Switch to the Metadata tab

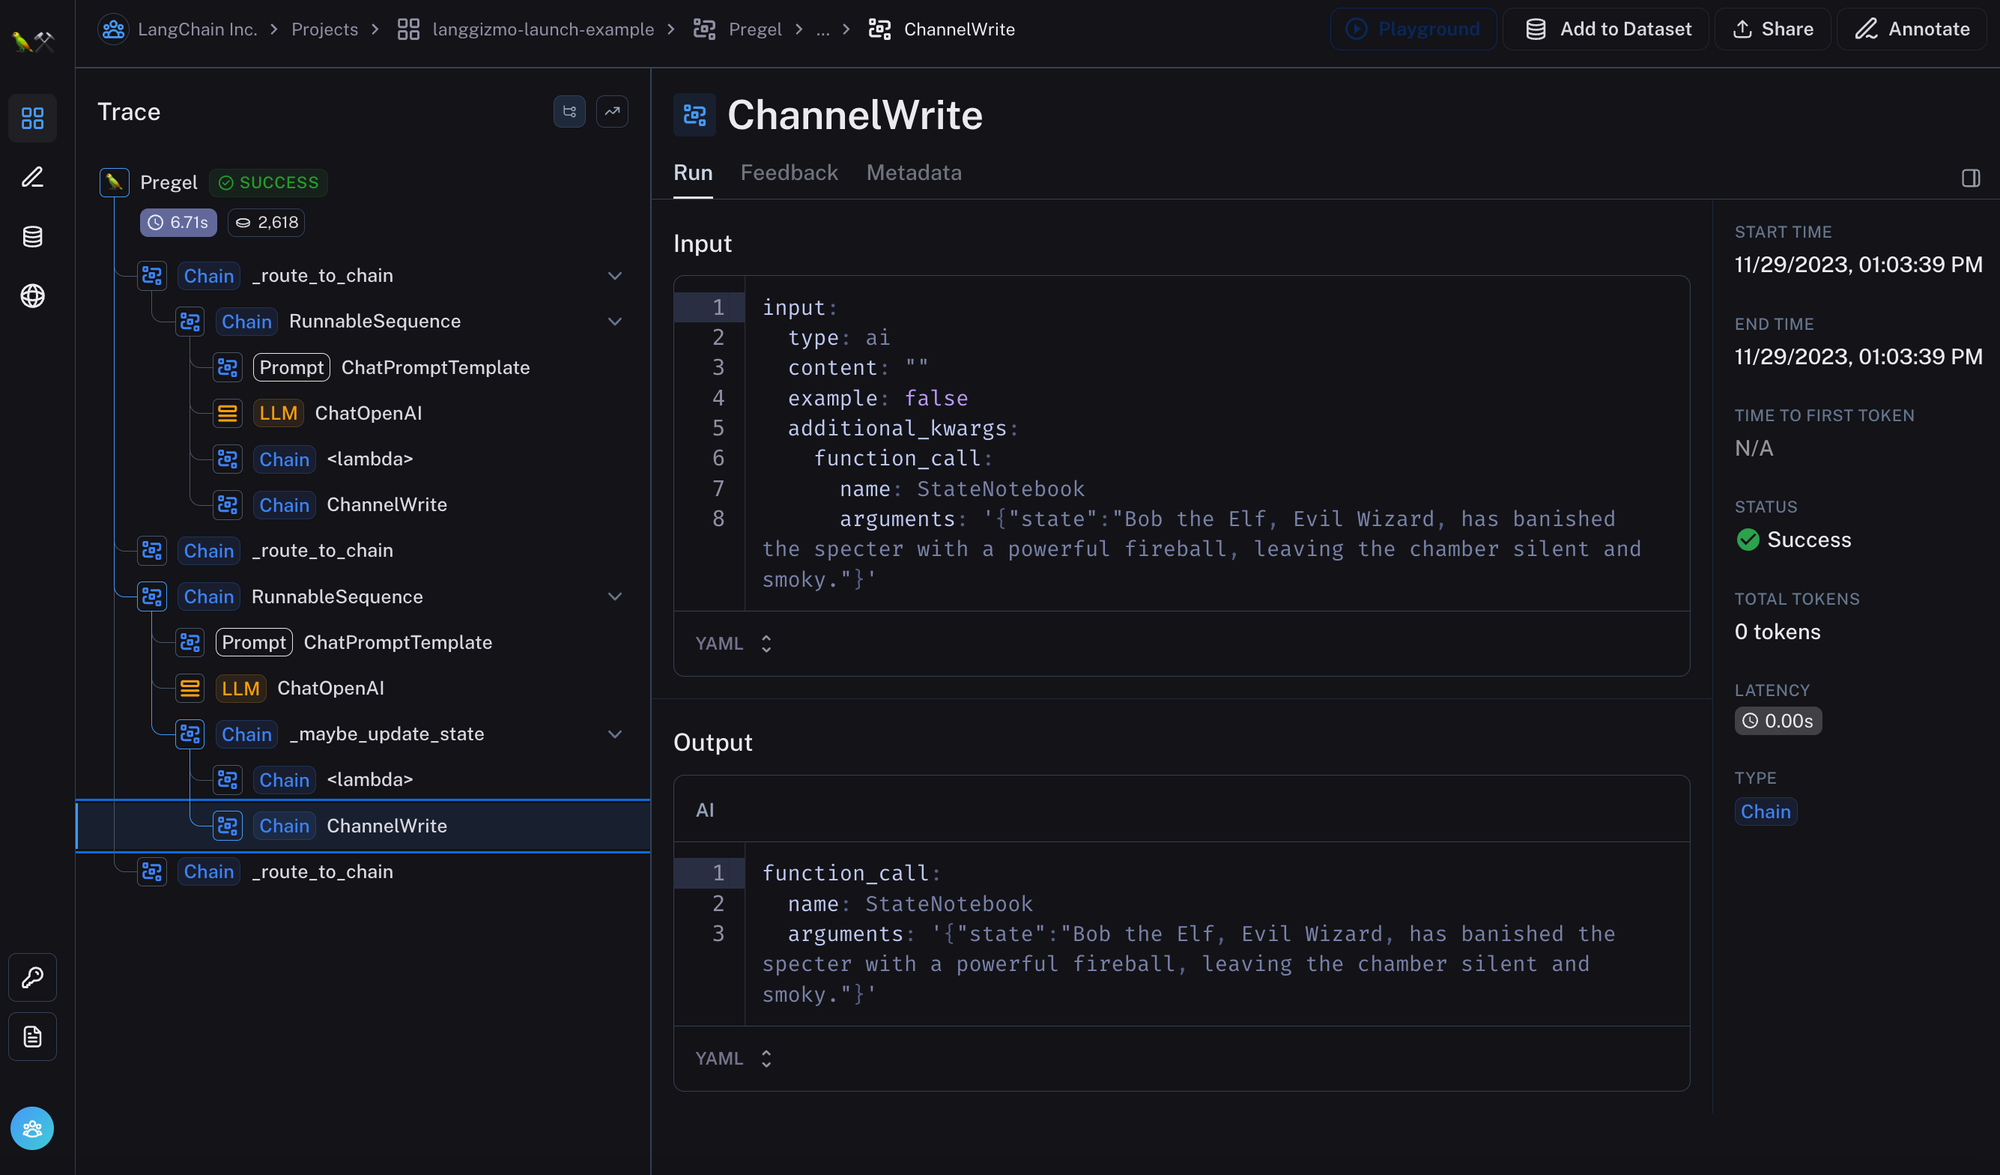(913, 173)
